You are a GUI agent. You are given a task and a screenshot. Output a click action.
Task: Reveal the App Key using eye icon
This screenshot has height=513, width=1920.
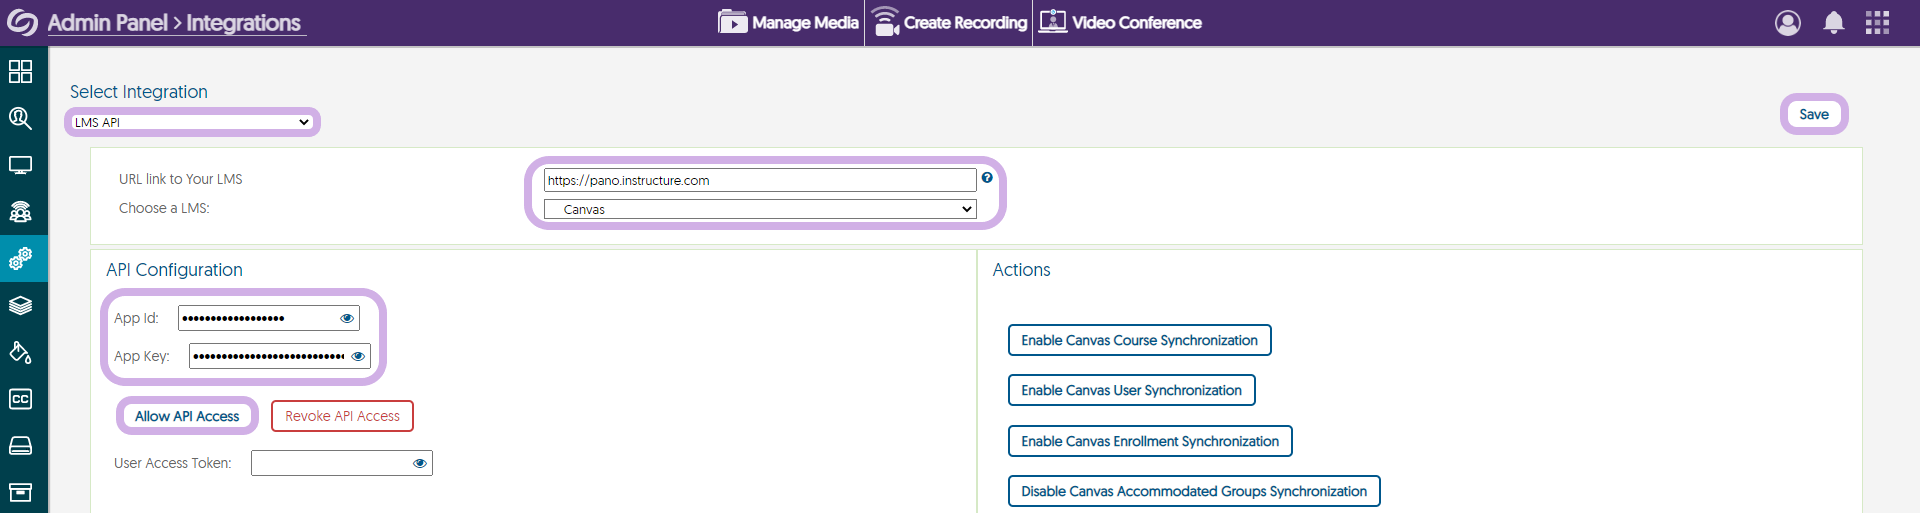tap(358, 356)
